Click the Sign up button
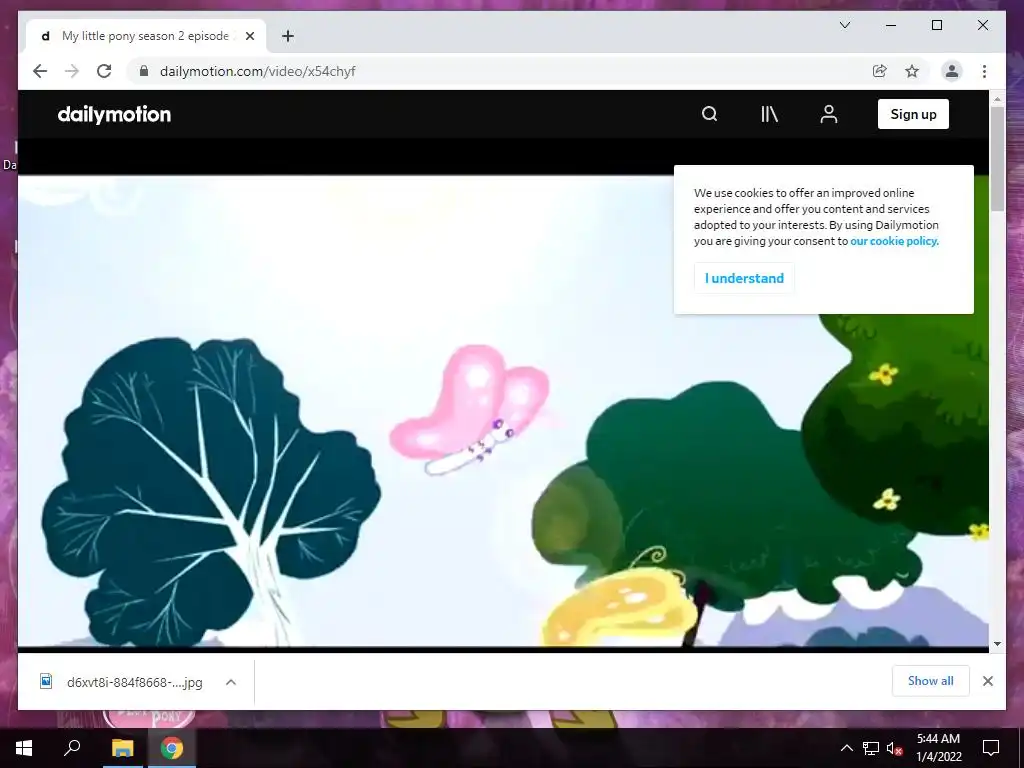The height and width of the screenshot is (768, 1024). point(913,114)
